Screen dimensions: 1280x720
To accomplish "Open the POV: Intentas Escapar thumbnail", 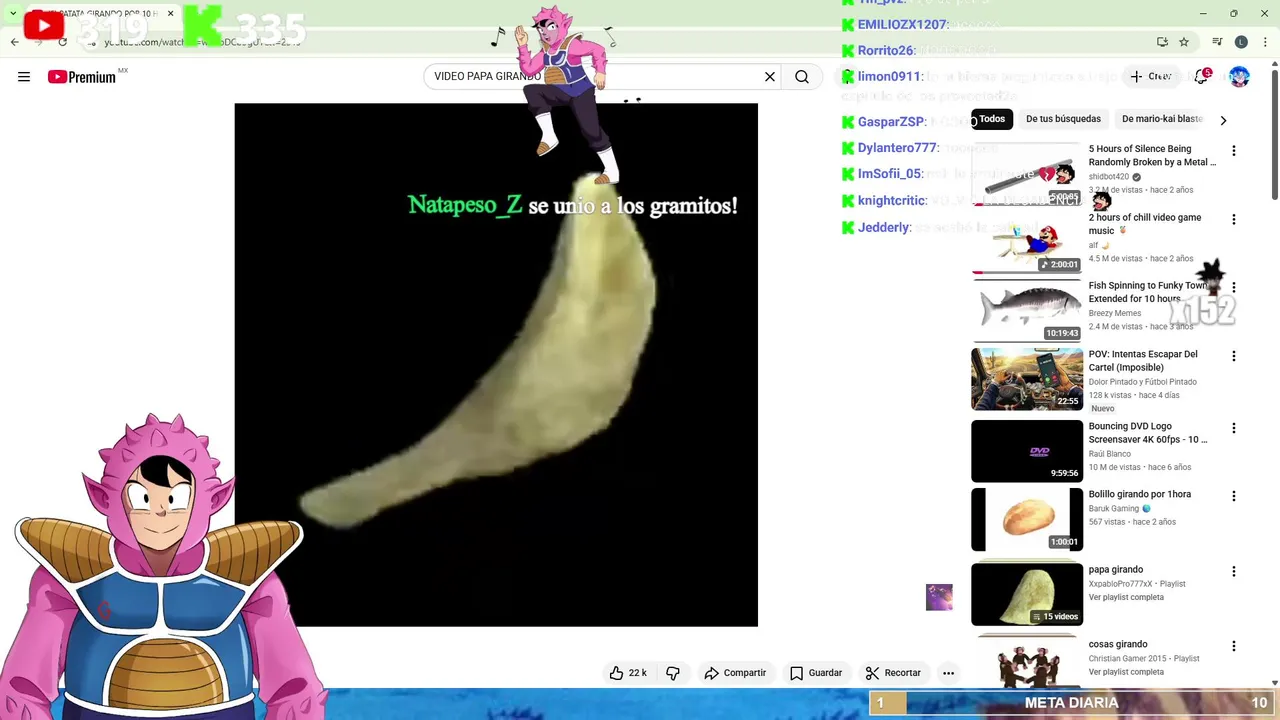I will point(1027,379).
